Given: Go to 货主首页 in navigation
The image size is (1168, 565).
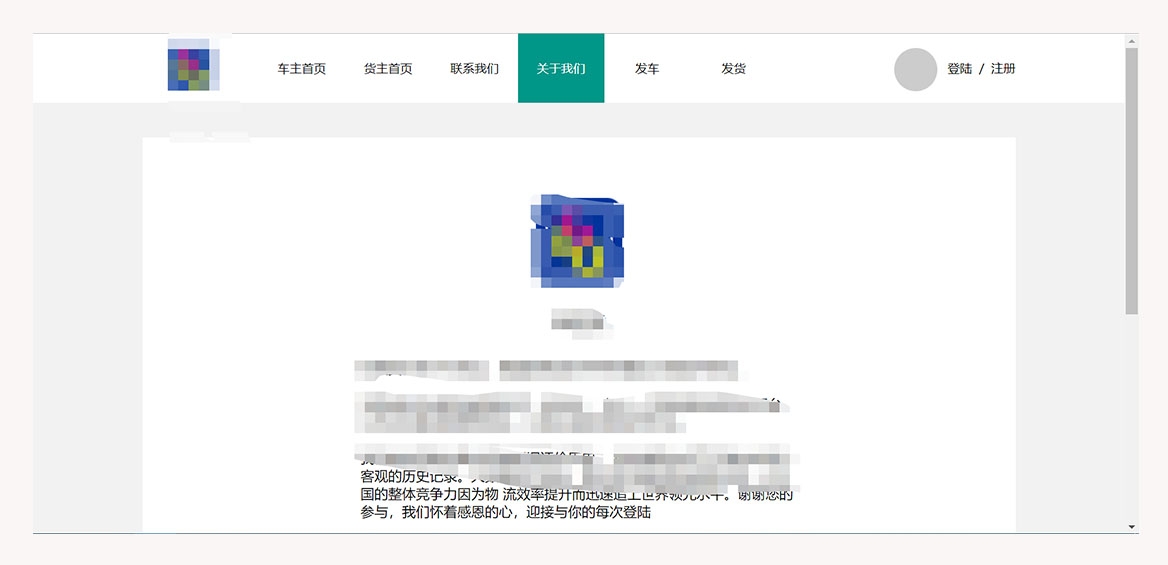Looking at the screenshot, I should [x=387, y=69].
